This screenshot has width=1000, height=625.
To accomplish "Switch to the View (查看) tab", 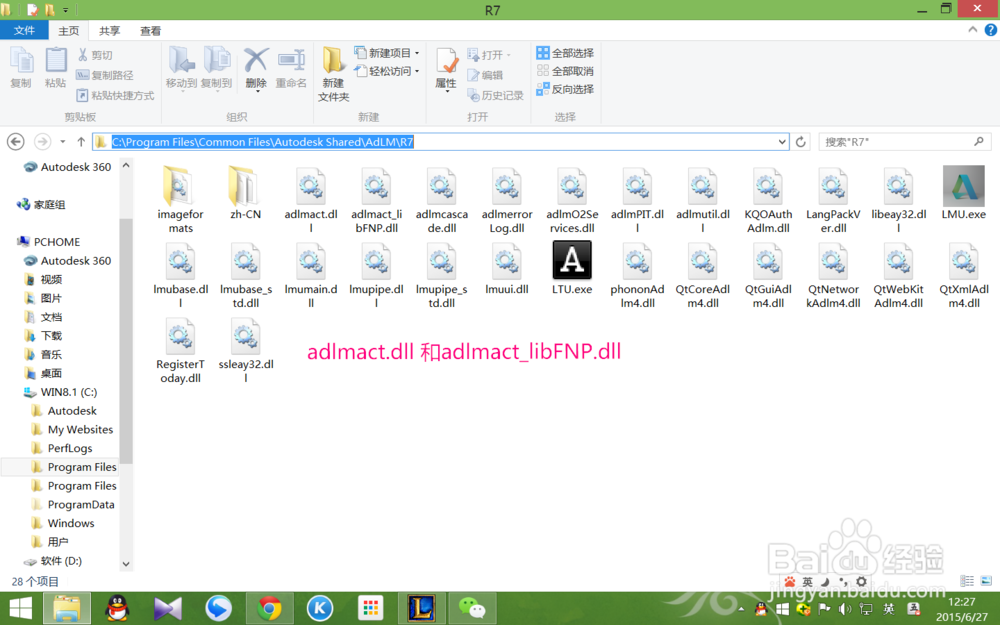I will point(151,31).
